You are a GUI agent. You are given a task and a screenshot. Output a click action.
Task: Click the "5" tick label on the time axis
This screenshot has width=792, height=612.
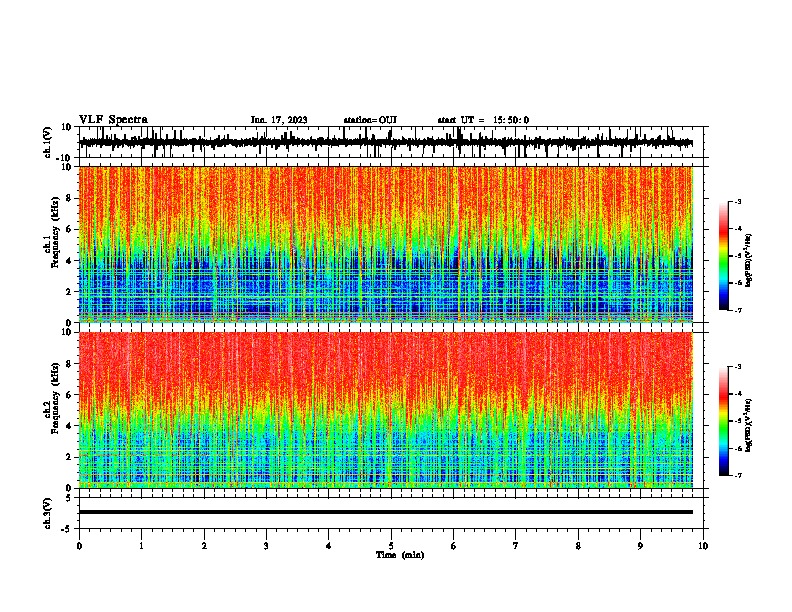(x=391, y=546)
